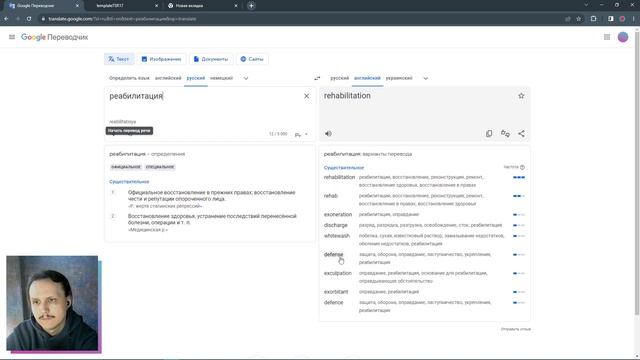640x360 pixels.
Task: Clear the source text with X
Action: click(x=307, y=96)
